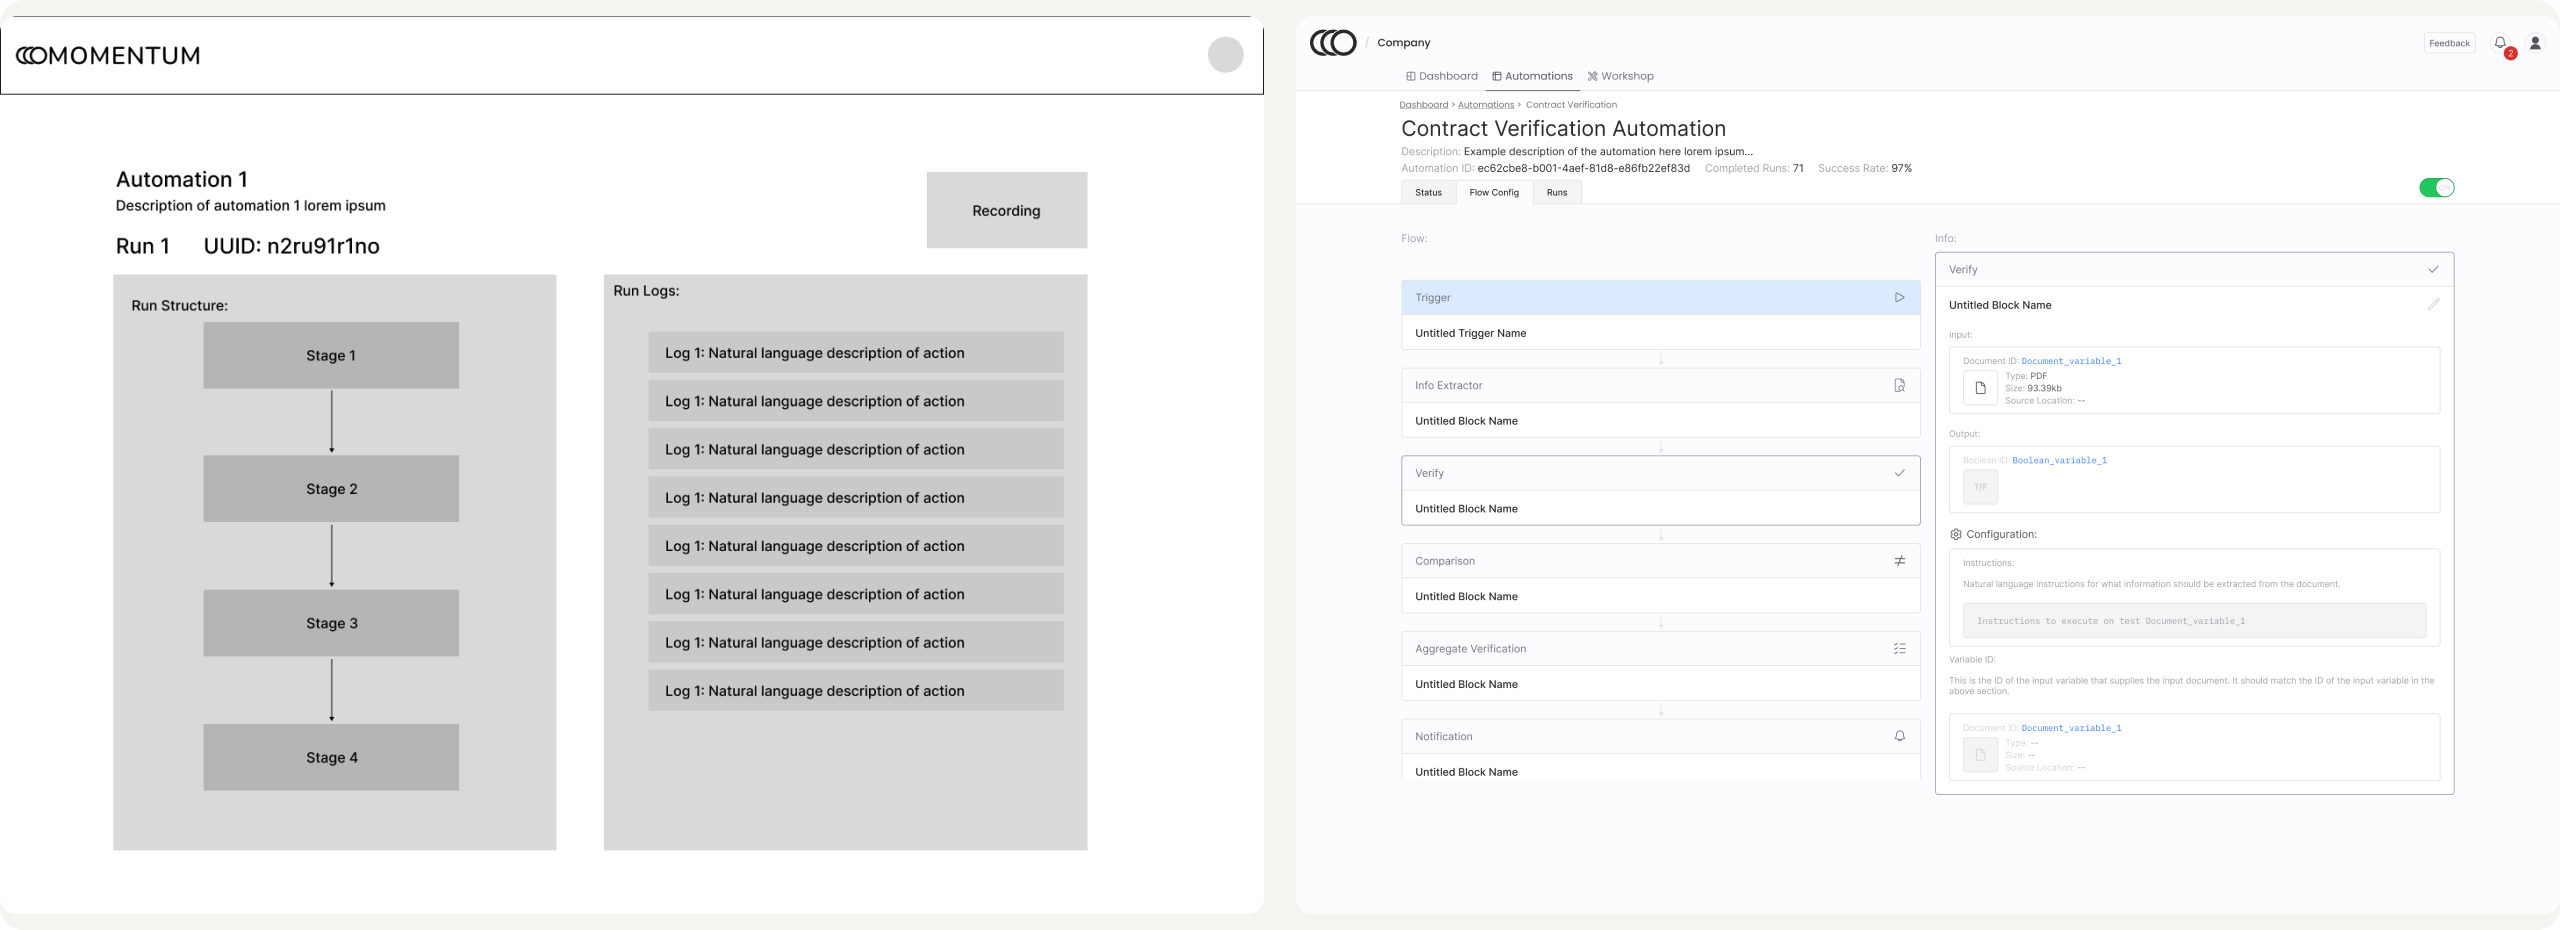Click the Contract Verification Automation title

(x=1563, y=129)
